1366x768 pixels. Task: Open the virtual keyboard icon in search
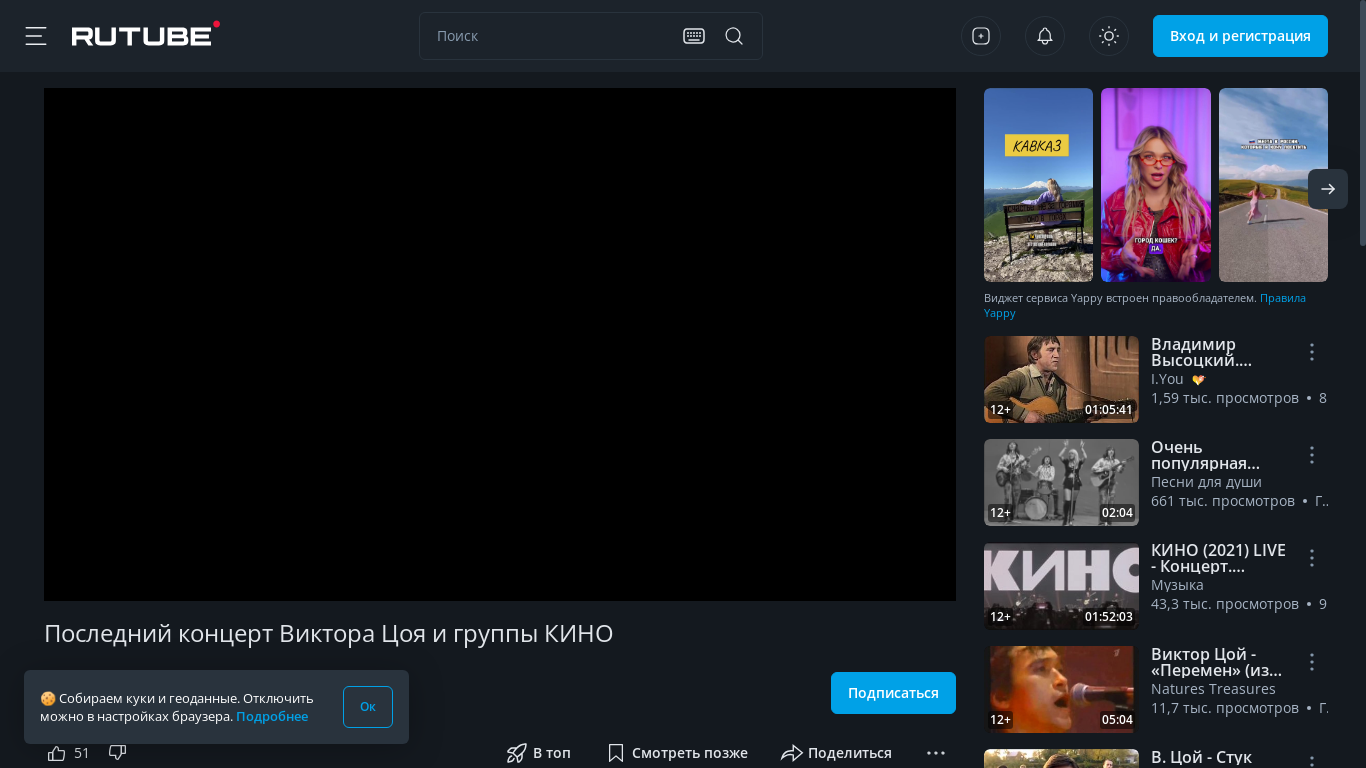click(694, 36)
